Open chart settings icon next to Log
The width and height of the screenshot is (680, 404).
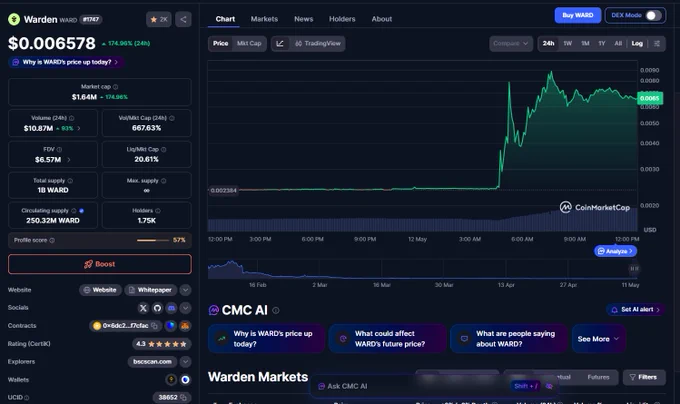(657, 43)
